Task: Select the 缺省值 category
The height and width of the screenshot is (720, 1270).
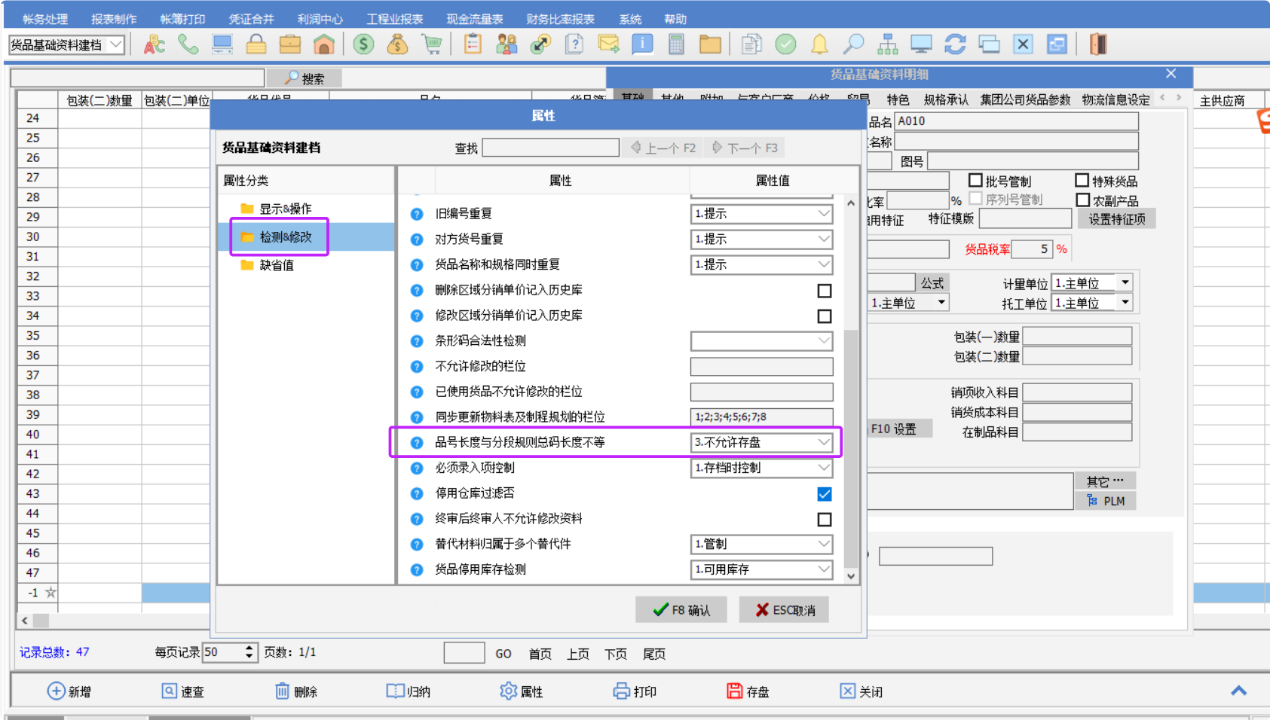Action: click(276, 265)
